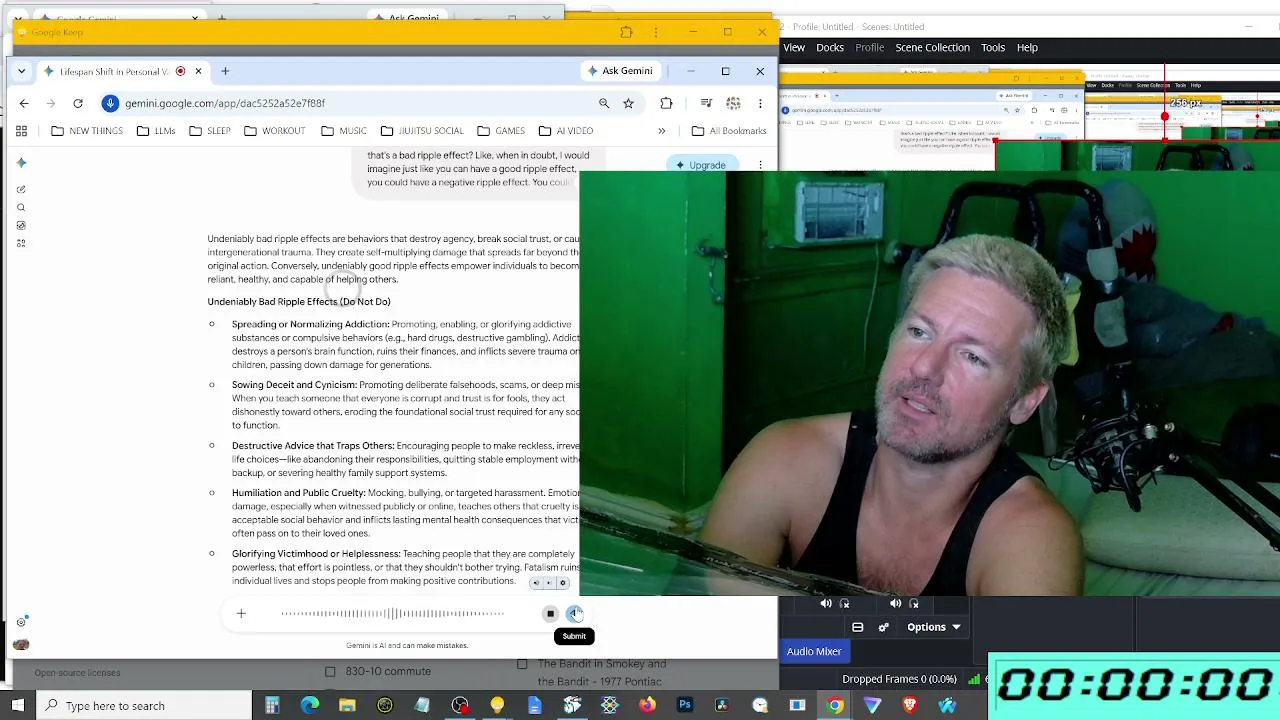Image resolution: width=1280 pixels, height=720 pixels.
Task: Open Microsoft Edge from the taskbar
Action: coord(310,705)
